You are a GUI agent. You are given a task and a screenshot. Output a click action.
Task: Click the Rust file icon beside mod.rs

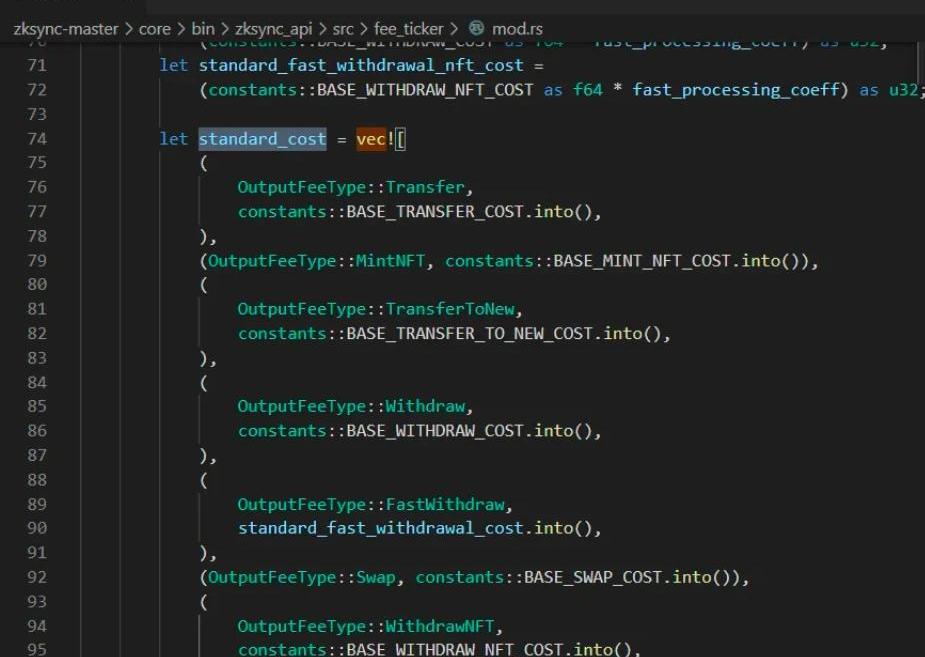point(476,28)
